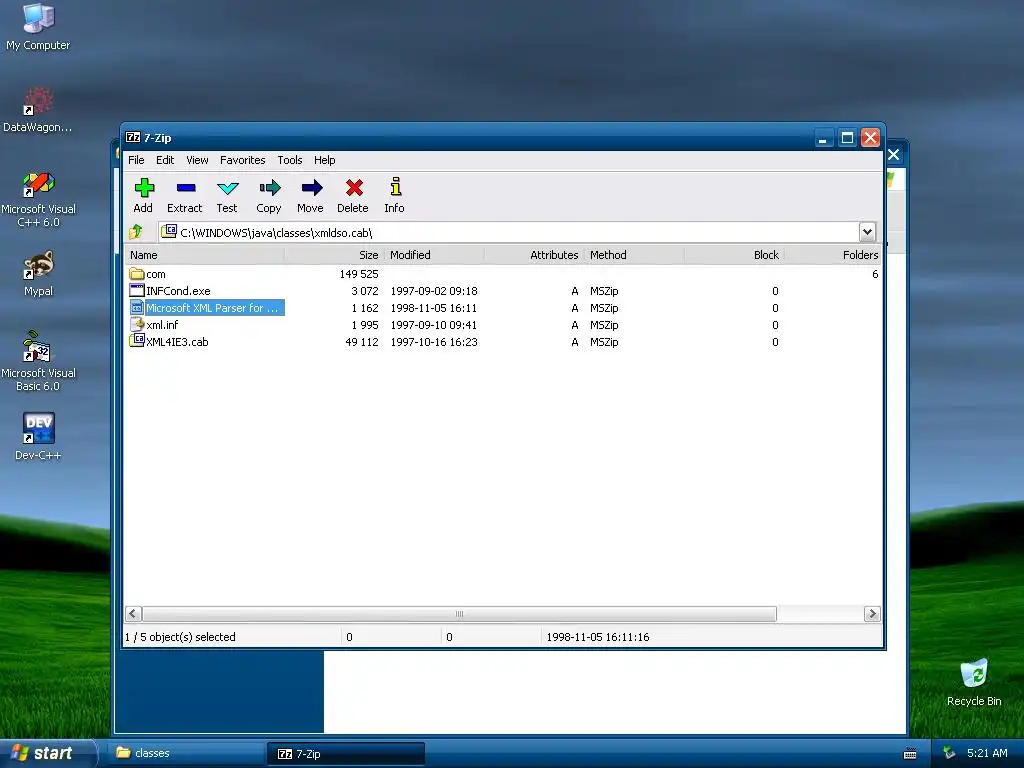Click the 49 112 size value
Viewport: 1024px width, 768px height.
362,342
